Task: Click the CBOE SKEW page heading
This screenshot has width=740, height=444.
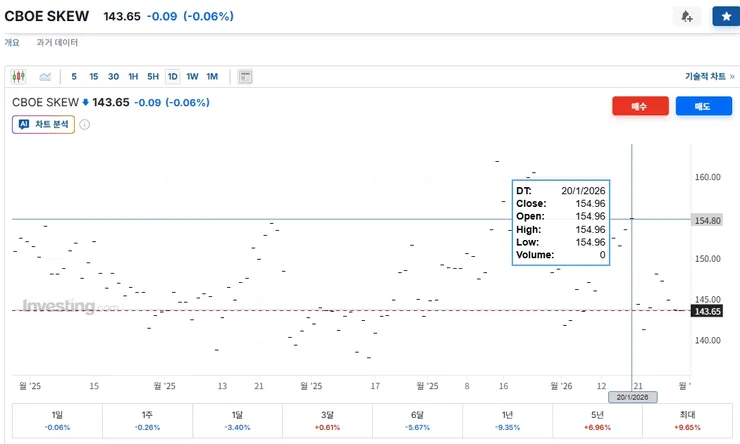Action: pos(47,16)
